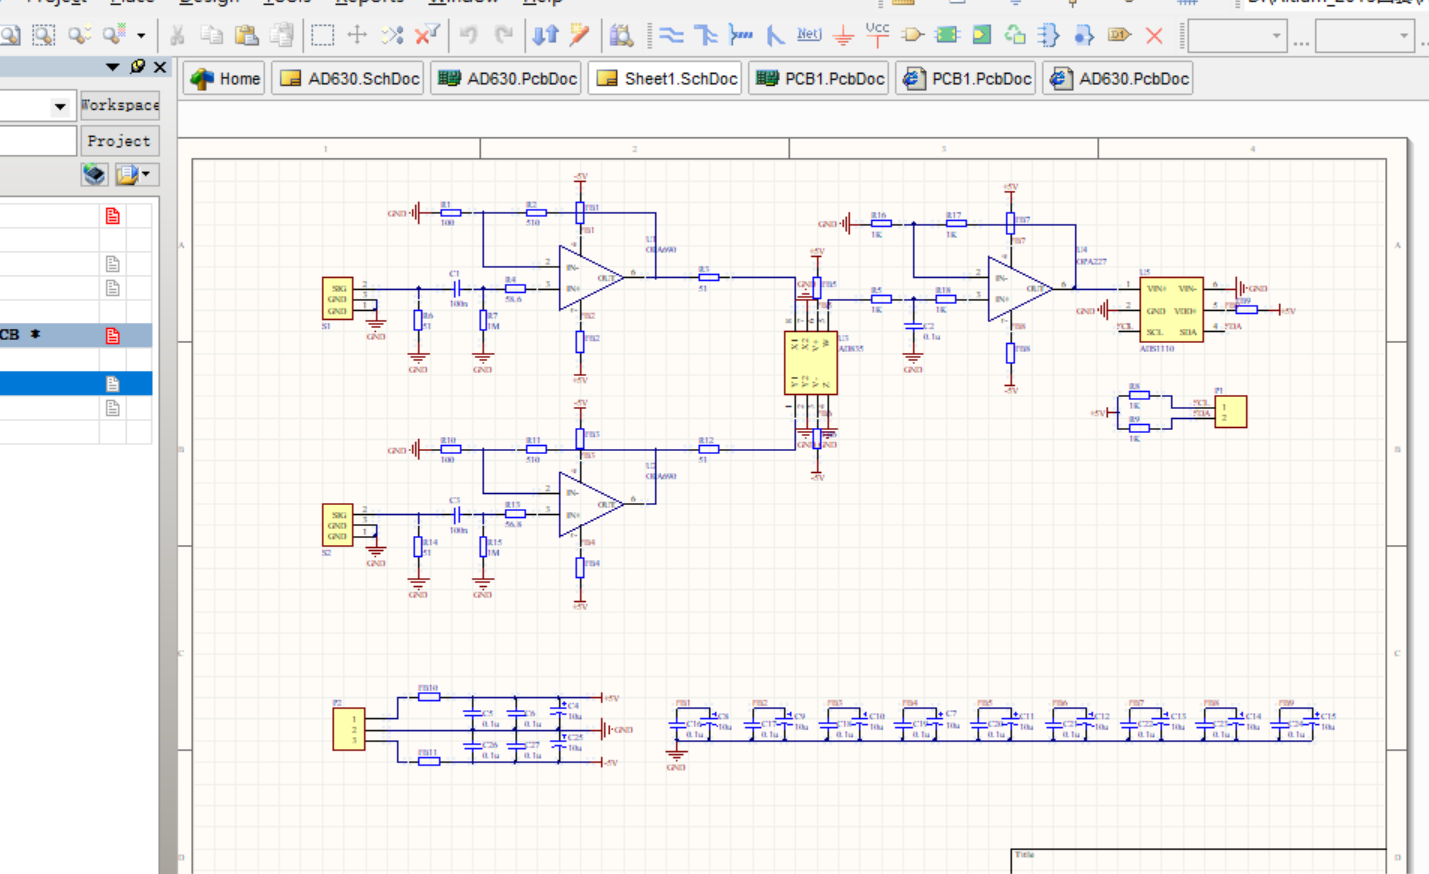Click the panel compile/refresh icon
This screenshot has height=874, width=1429.
pos(94,175)
